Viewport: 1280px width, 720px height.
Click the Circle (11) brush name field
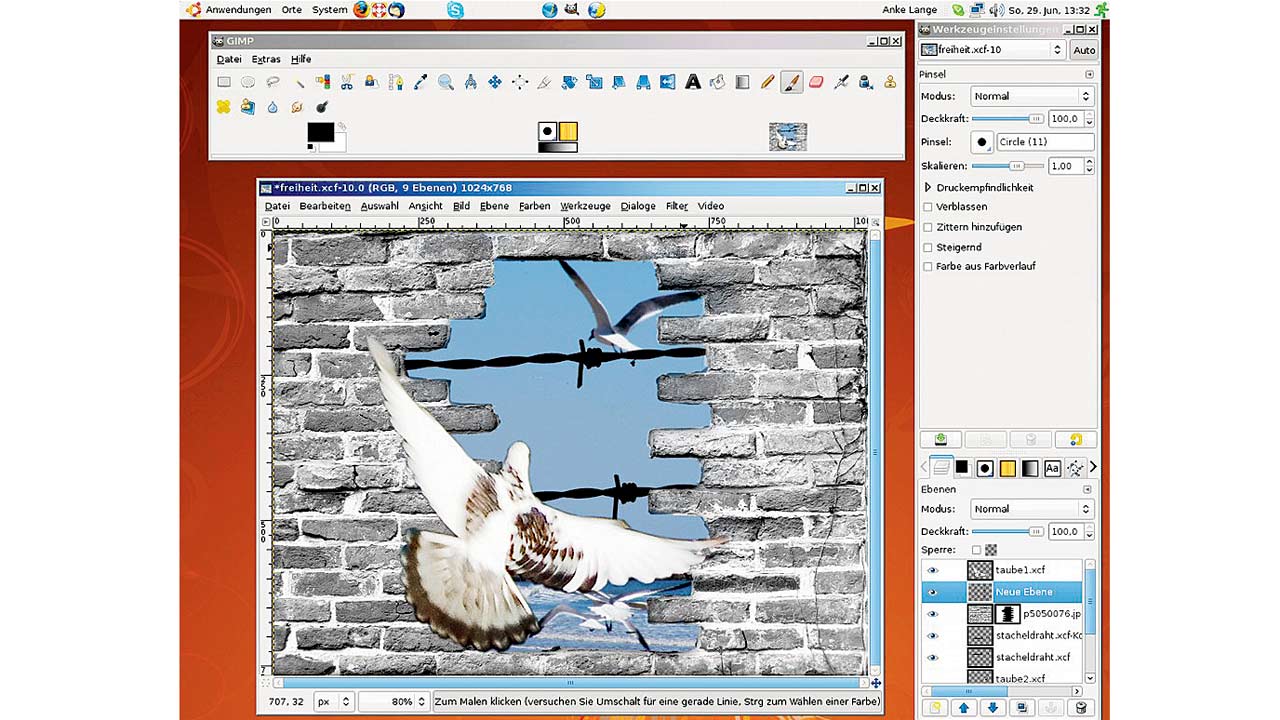(x=1045, y=142)
